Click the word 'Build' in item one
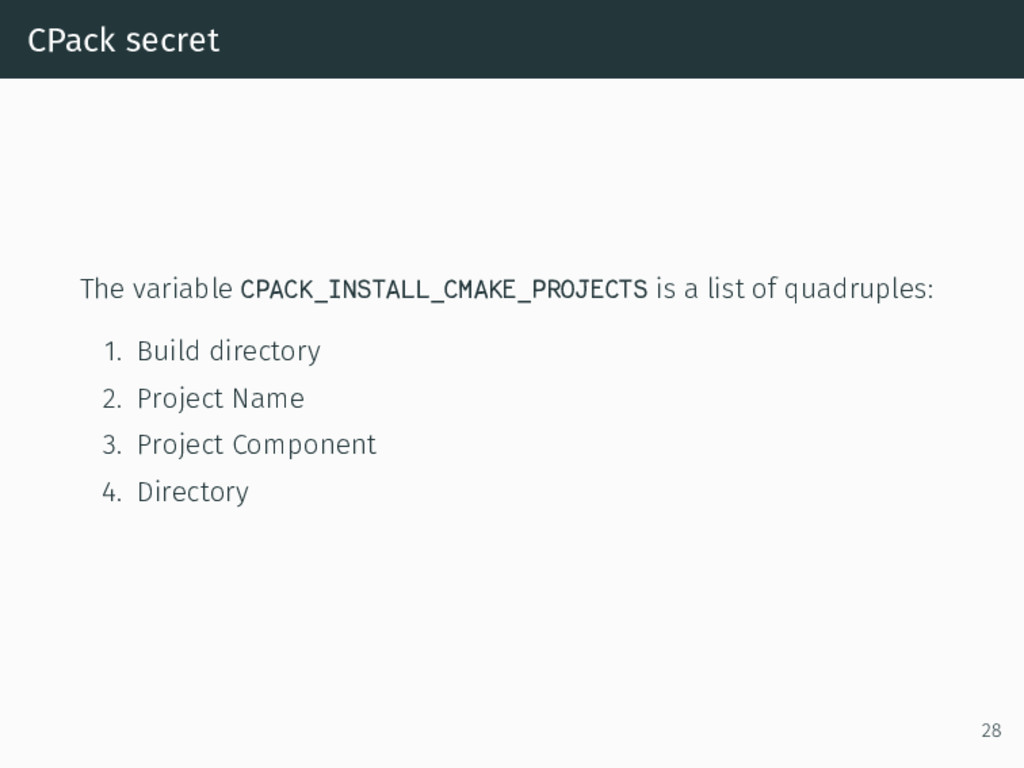Image resolution: width=1024 pixels, height=768 pixels. point(168,351)
